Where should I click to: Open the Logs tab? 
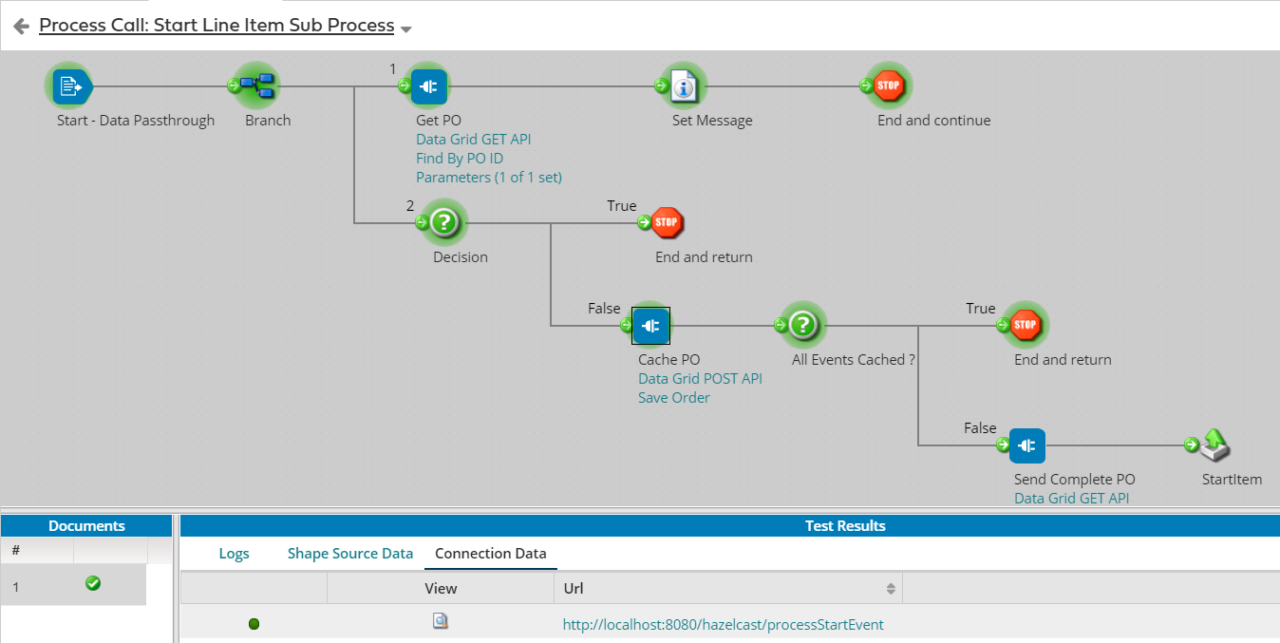tap(234, 553)
